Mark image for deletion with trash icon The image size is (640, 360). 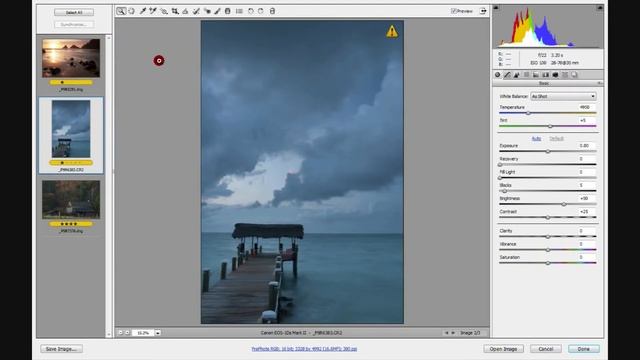click(272, 11)
